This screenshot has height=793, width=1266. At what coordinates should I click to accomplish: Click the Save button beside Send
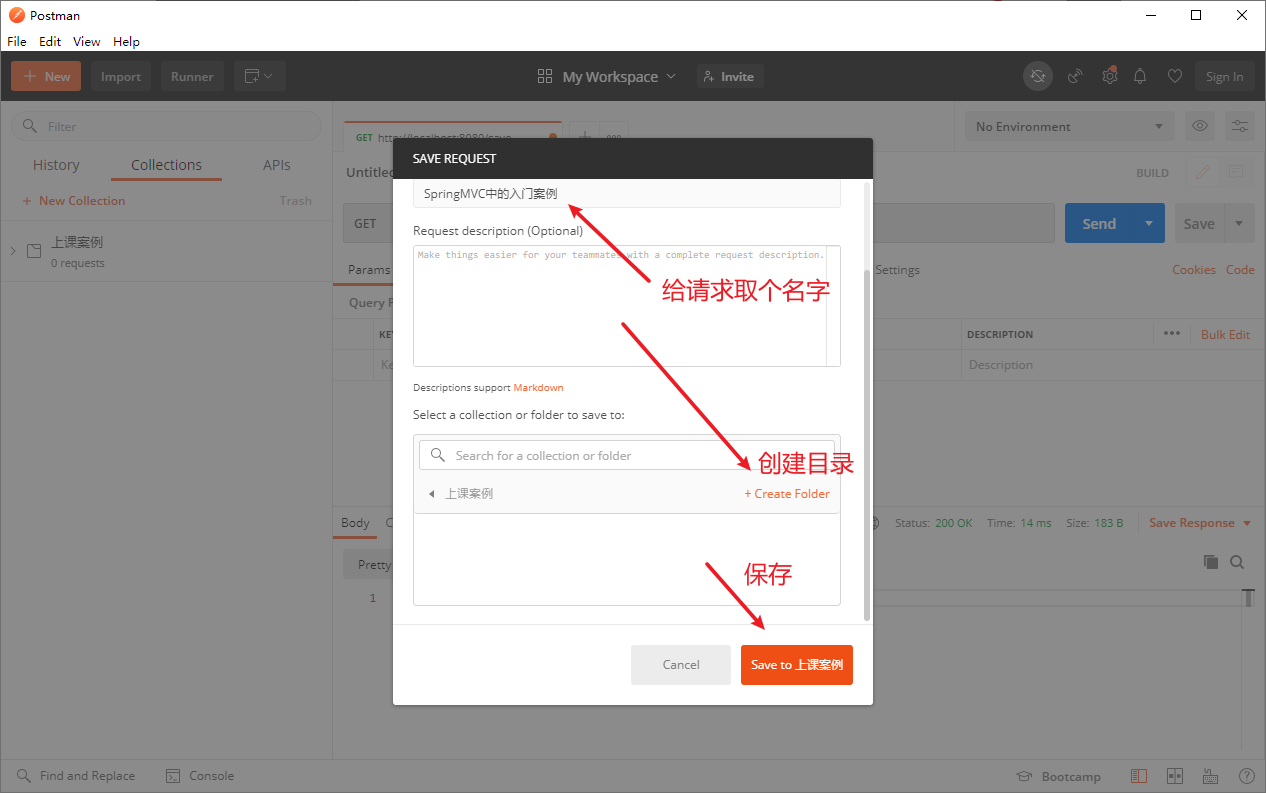(1199, 223)
